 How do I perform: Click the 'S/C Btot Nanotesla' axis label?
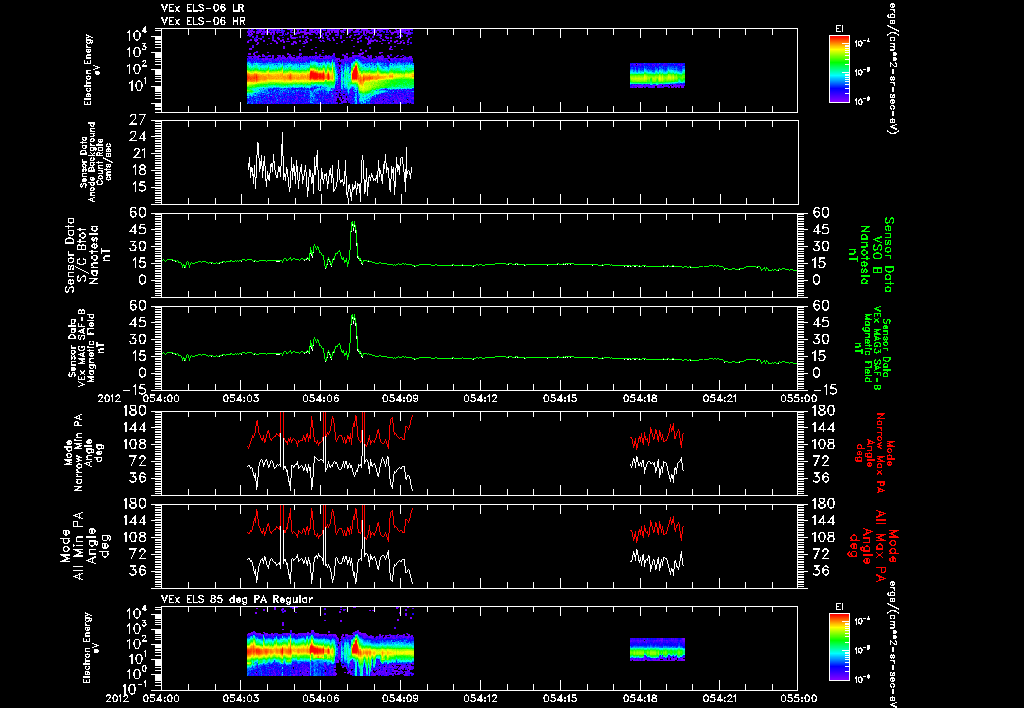click(x=87, y=255)
